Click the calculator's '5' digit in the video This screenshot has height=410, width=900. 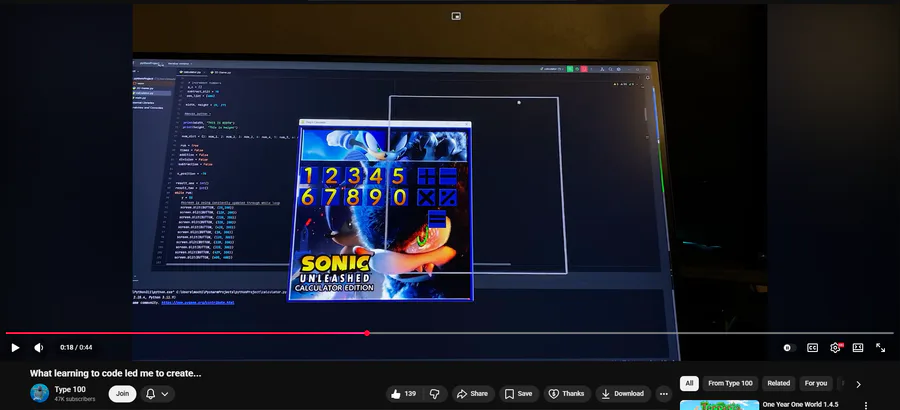(398, 176)
